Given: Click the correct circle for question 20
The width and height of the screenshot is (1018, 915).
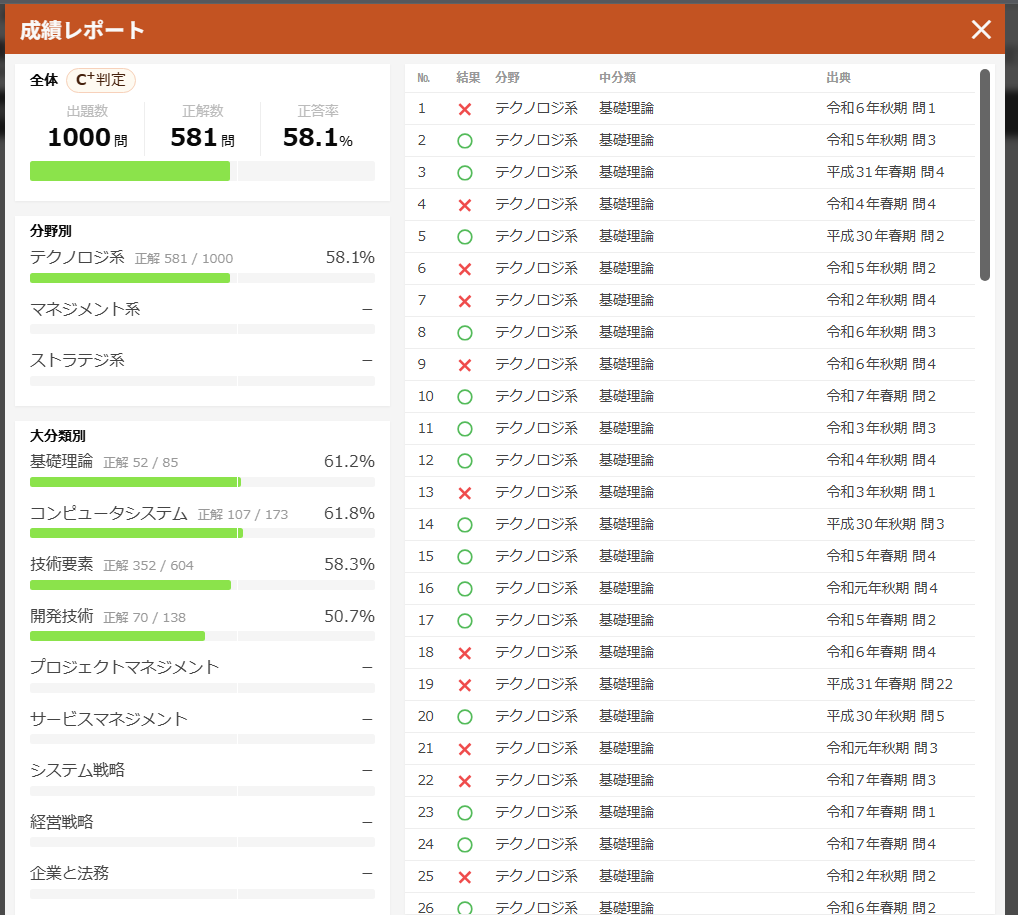Looking at the screenshot, I should [465, 717].
